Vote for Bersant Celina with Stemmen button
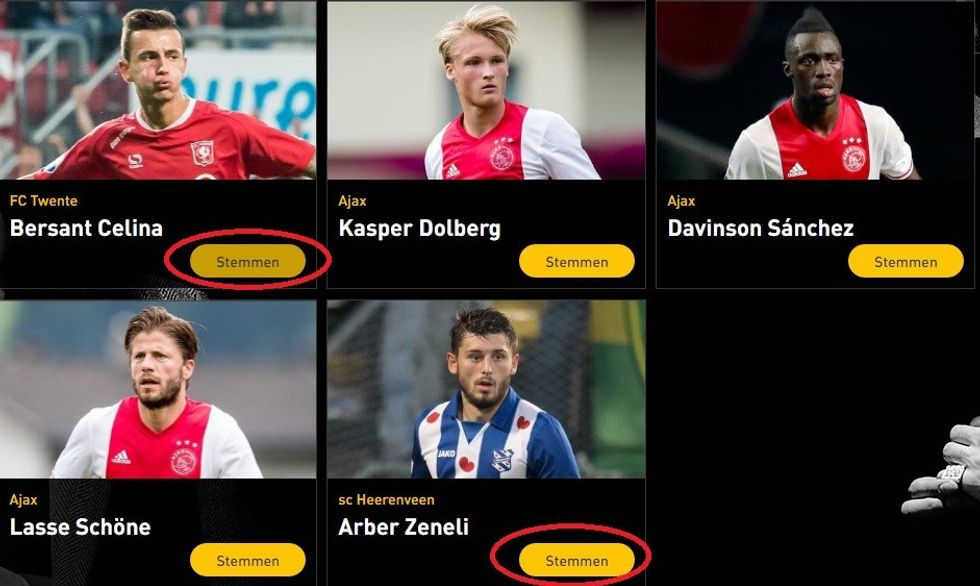 coord(248,261)
